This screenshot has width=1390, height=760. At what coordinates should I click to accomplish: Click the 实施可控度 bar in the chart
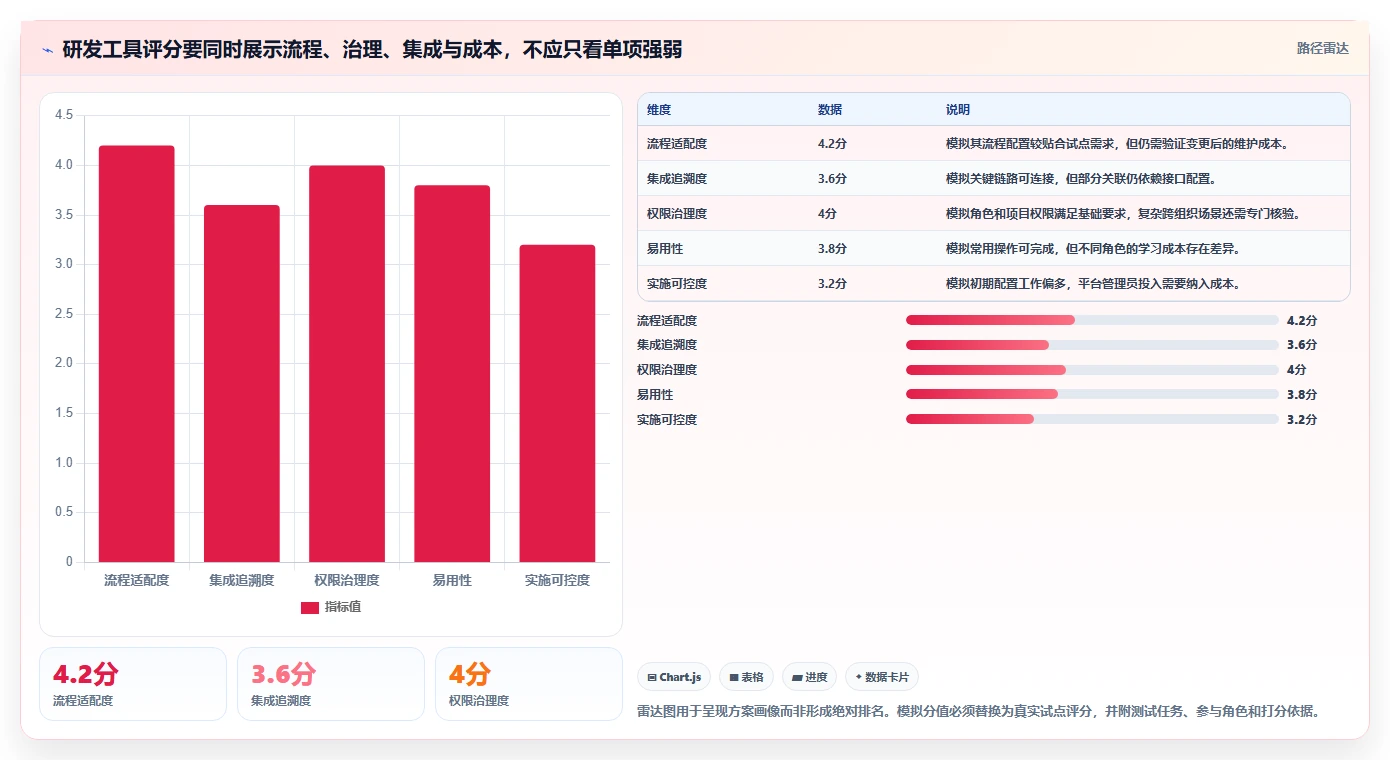(x=557, y=404)
